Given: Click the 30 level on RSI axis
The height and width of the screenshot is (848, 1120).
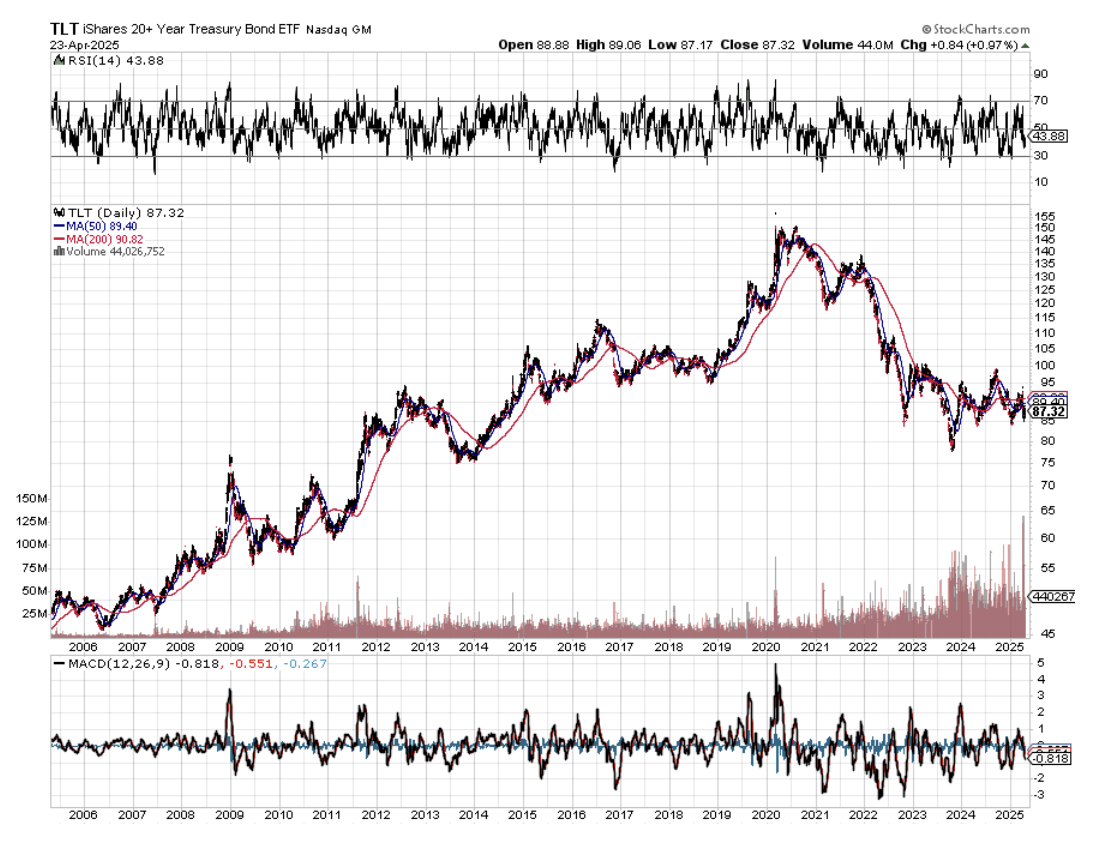Looking at the screenshot, I should coord(1041,156).
